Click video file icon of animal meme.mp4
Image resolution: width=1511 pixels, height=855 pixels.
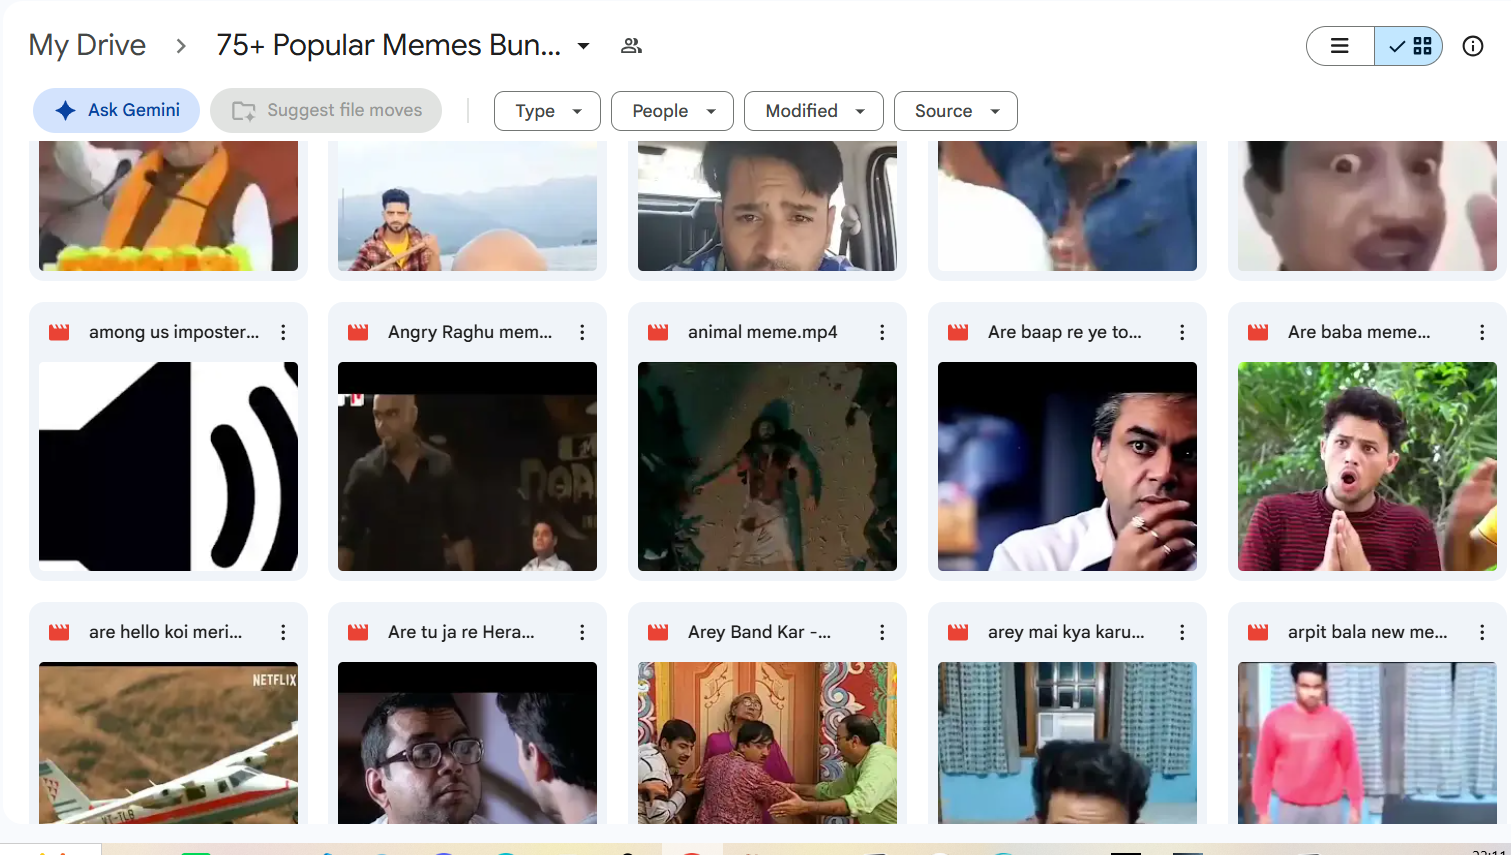pos(658,332)
